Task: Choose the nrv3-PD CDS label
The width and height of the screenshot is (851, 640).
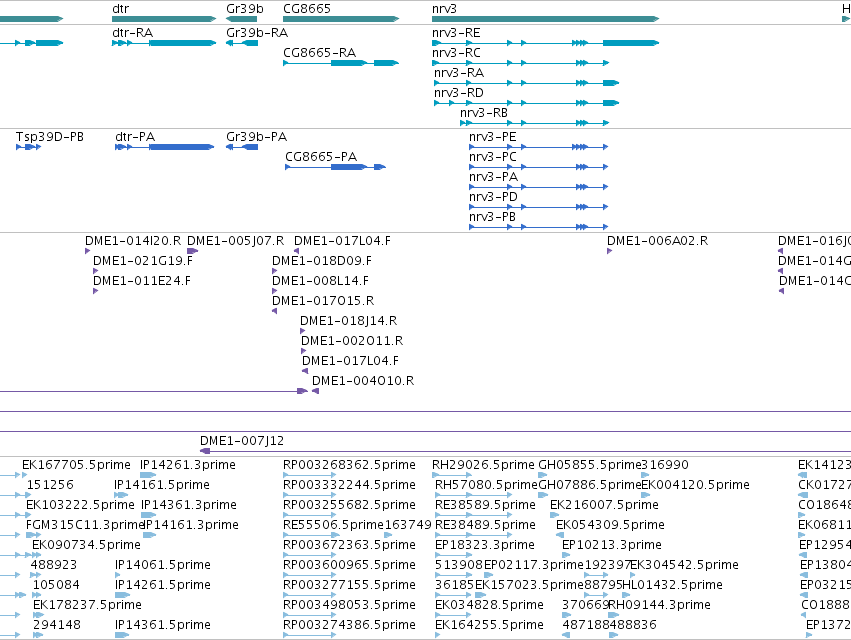Action: click(493, 197)
